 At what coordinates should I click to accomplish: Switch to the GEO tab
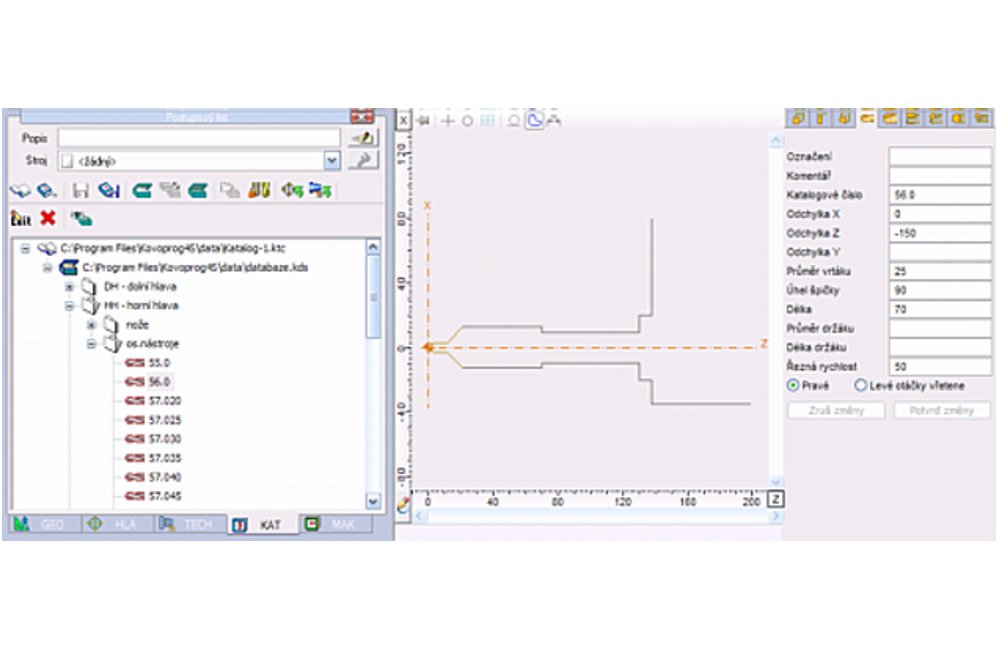43,524
